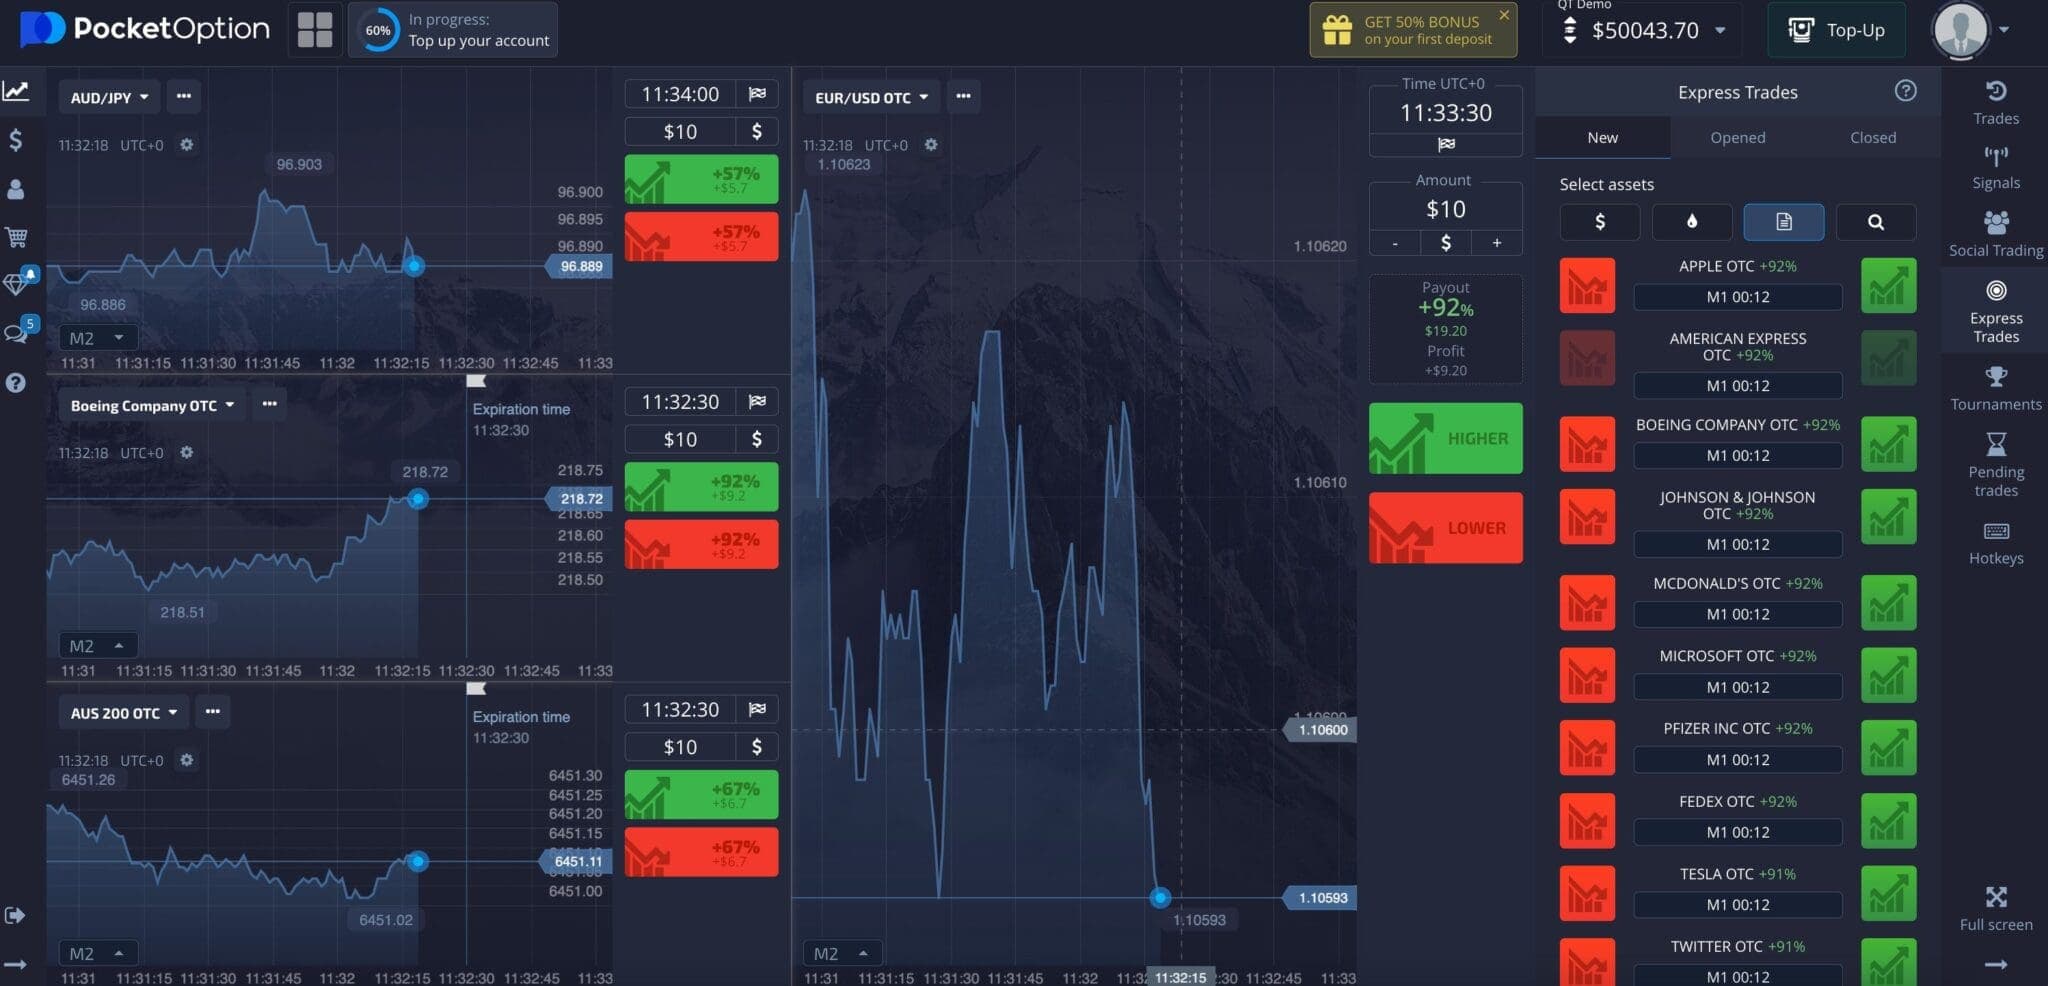This screenshot has width=2048, height=986.
Task: Switch to the New tab
Action: (x=1602, y=138)
